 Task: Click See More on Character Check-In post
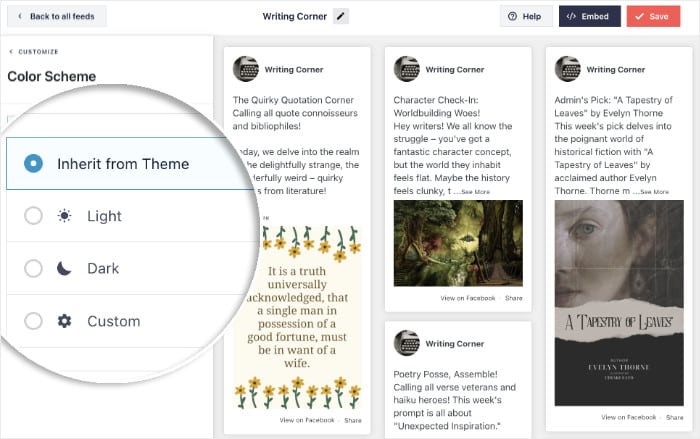[475, 192]
